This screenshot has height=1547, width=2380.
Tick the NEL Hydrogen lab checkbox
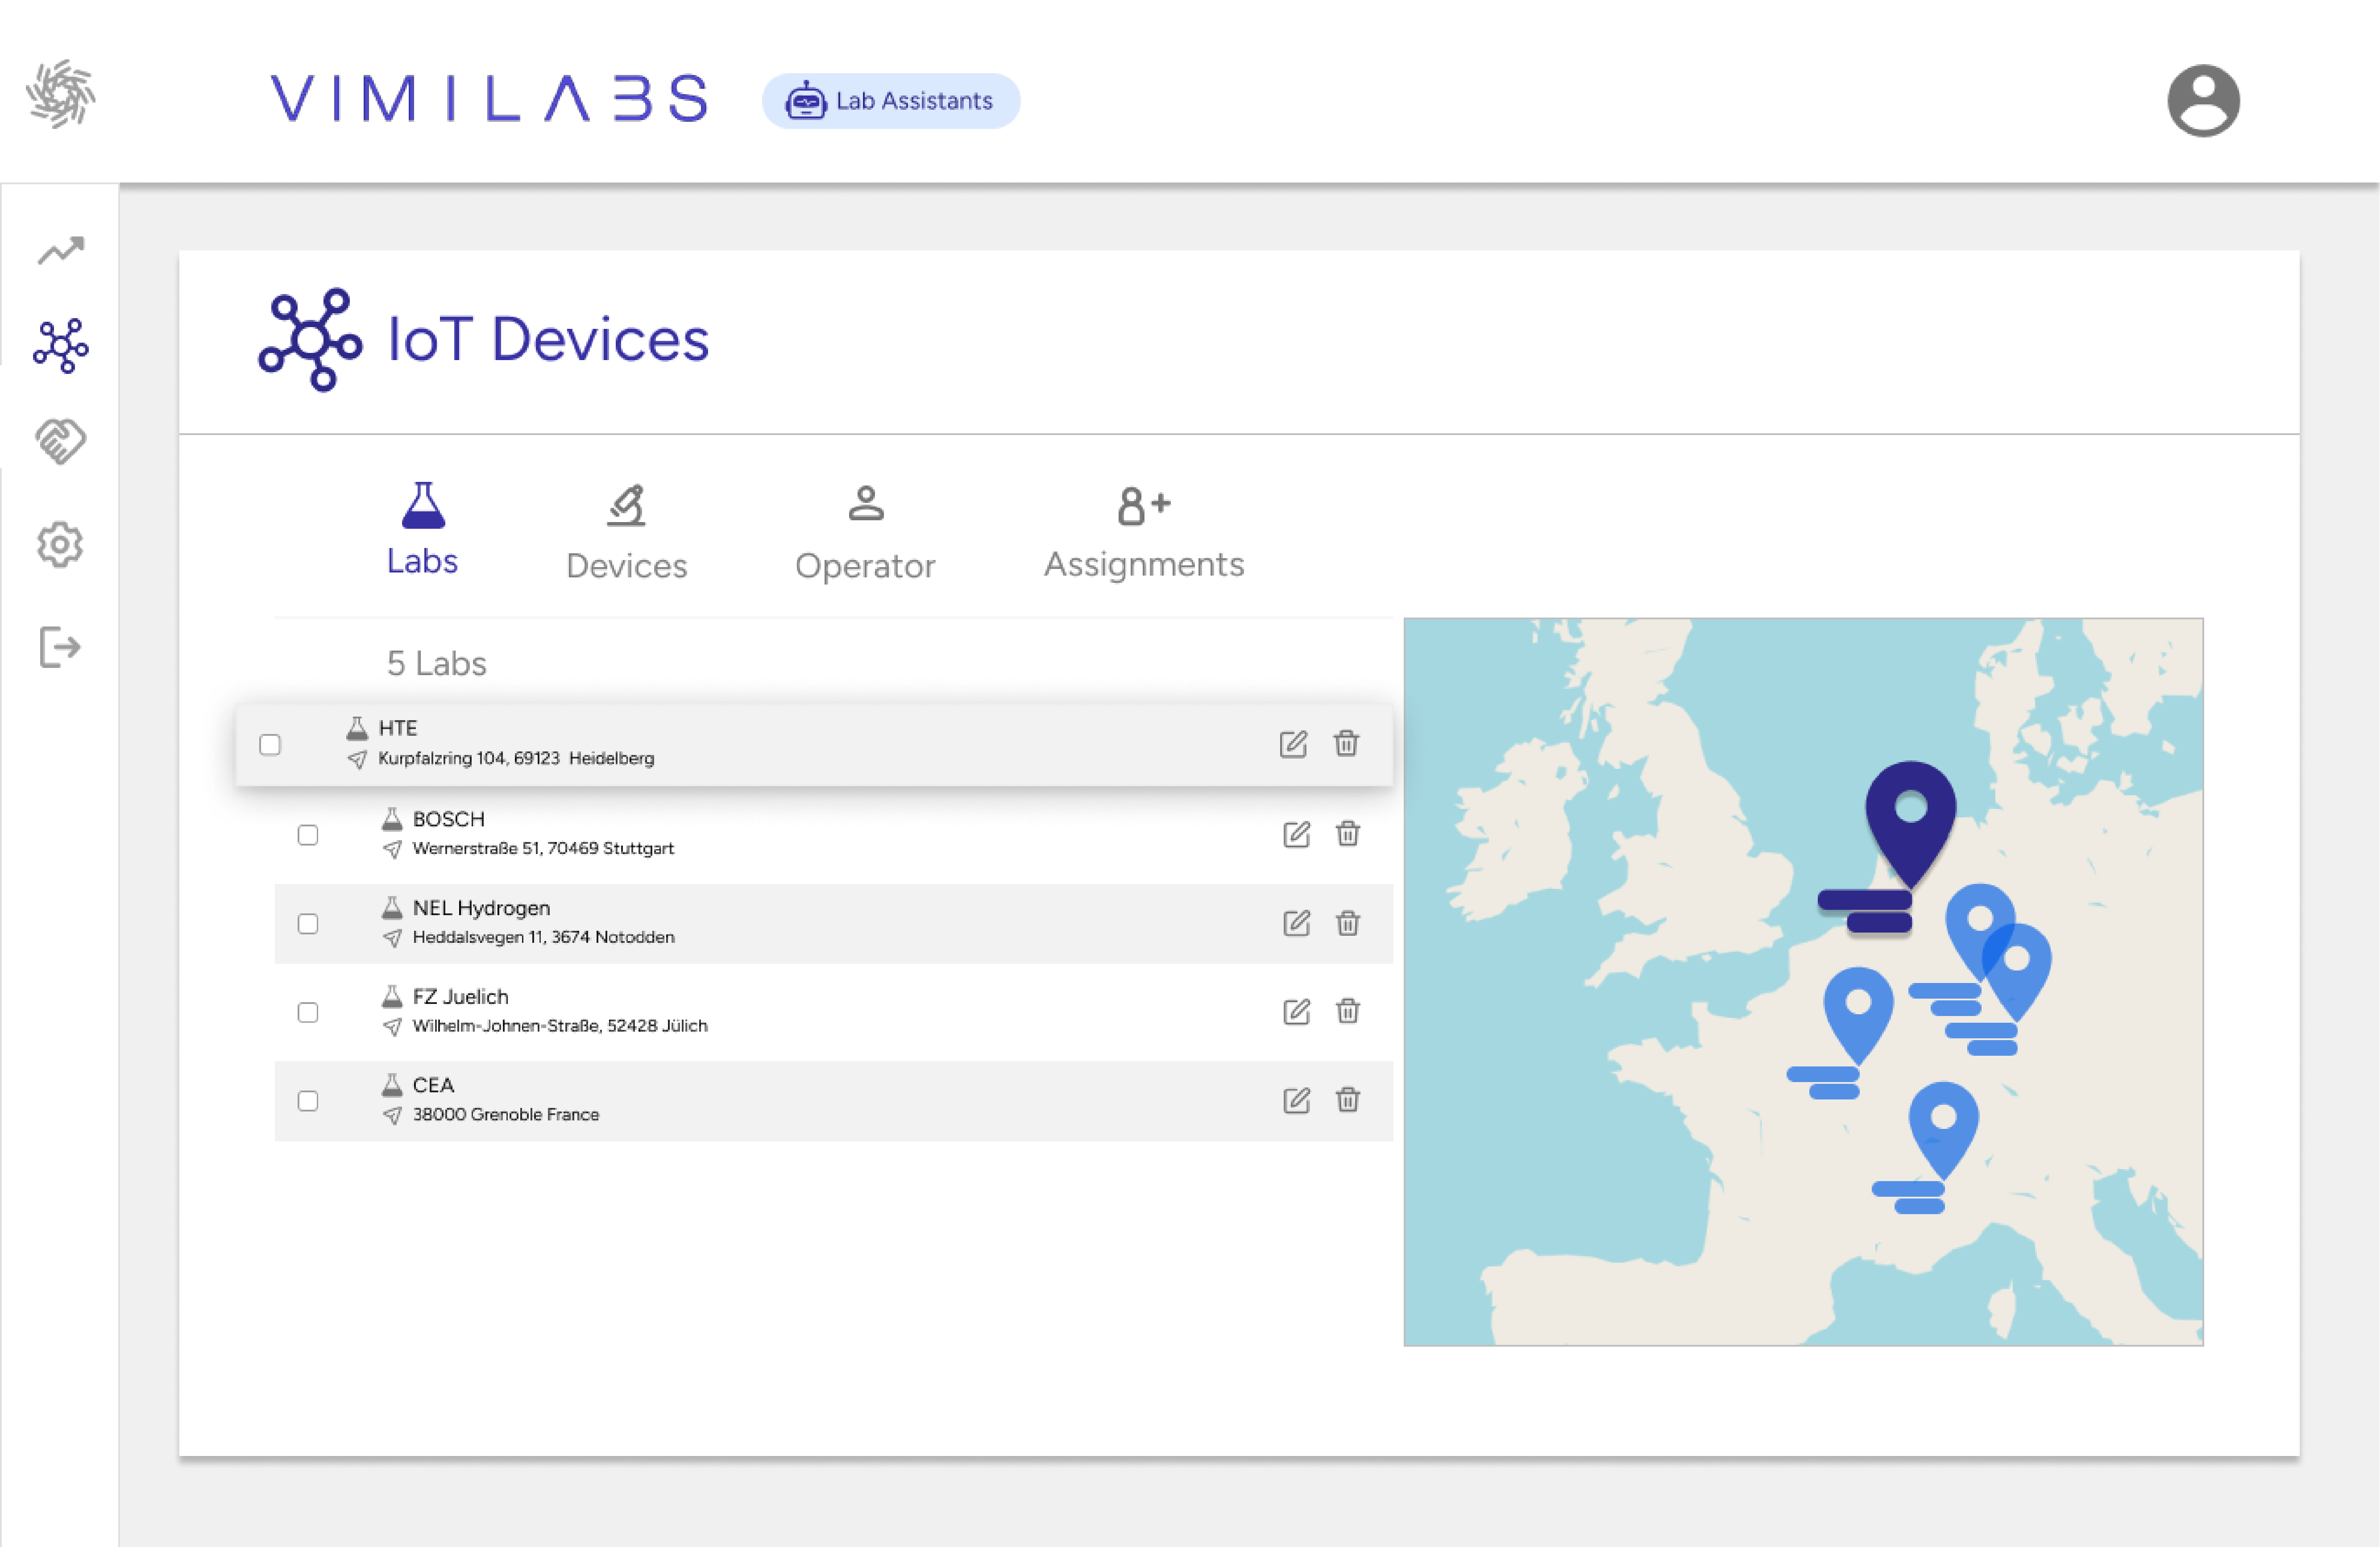point(308,924)
